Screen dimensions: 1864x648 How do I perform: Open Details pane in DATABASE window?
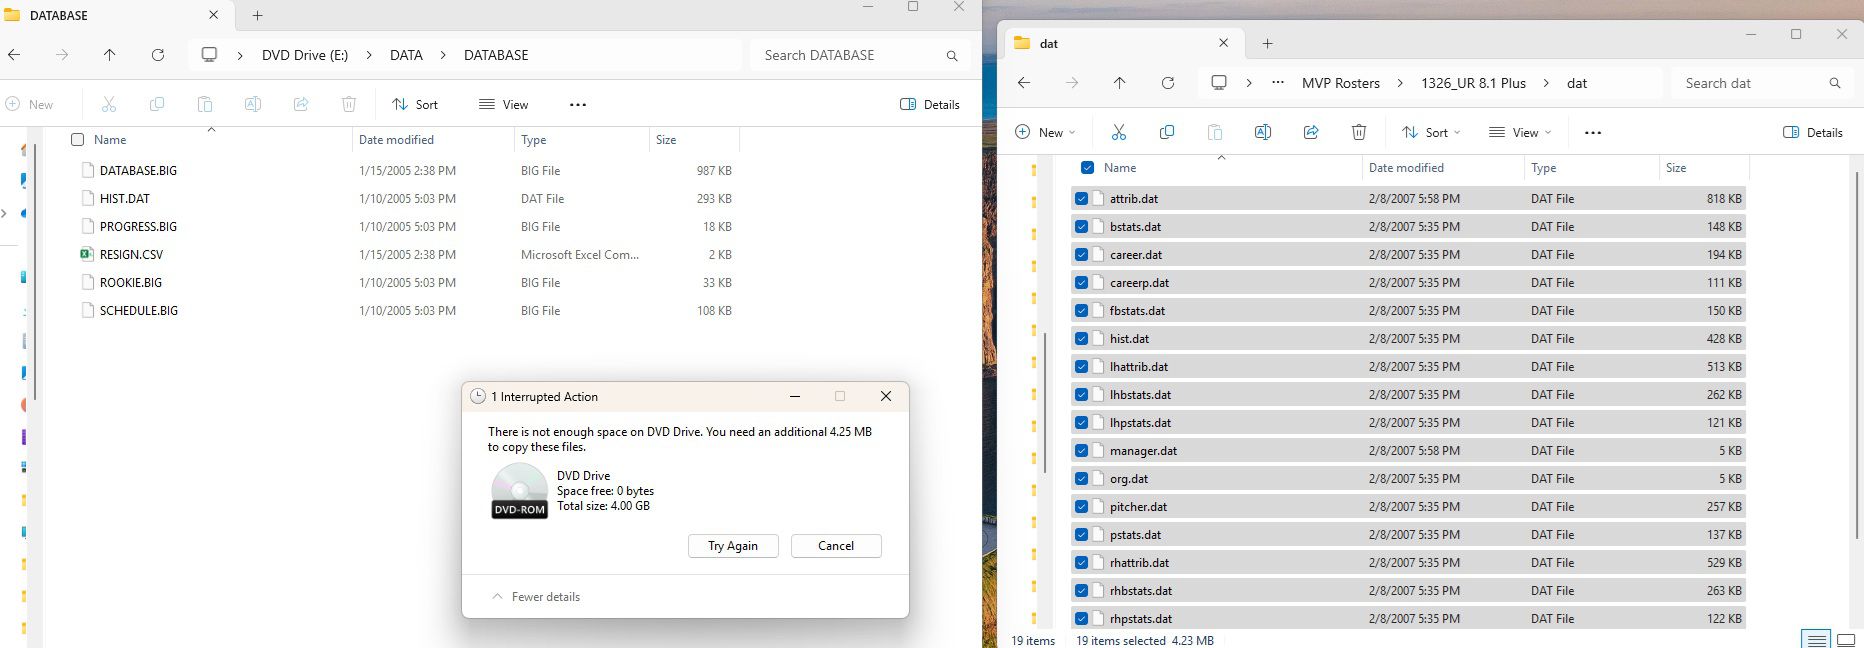click(930, 104)
